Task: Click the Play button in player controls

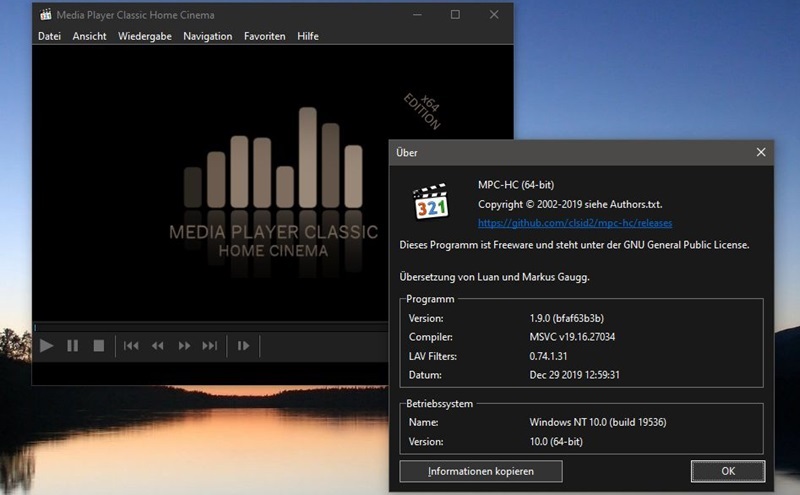Action: (46, 346)
